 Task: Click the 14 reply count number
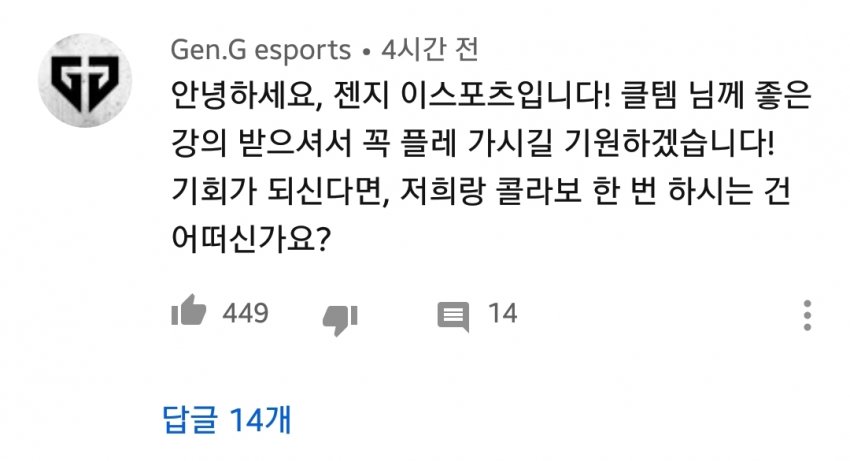pyautogui.click(x=502, y=314)
